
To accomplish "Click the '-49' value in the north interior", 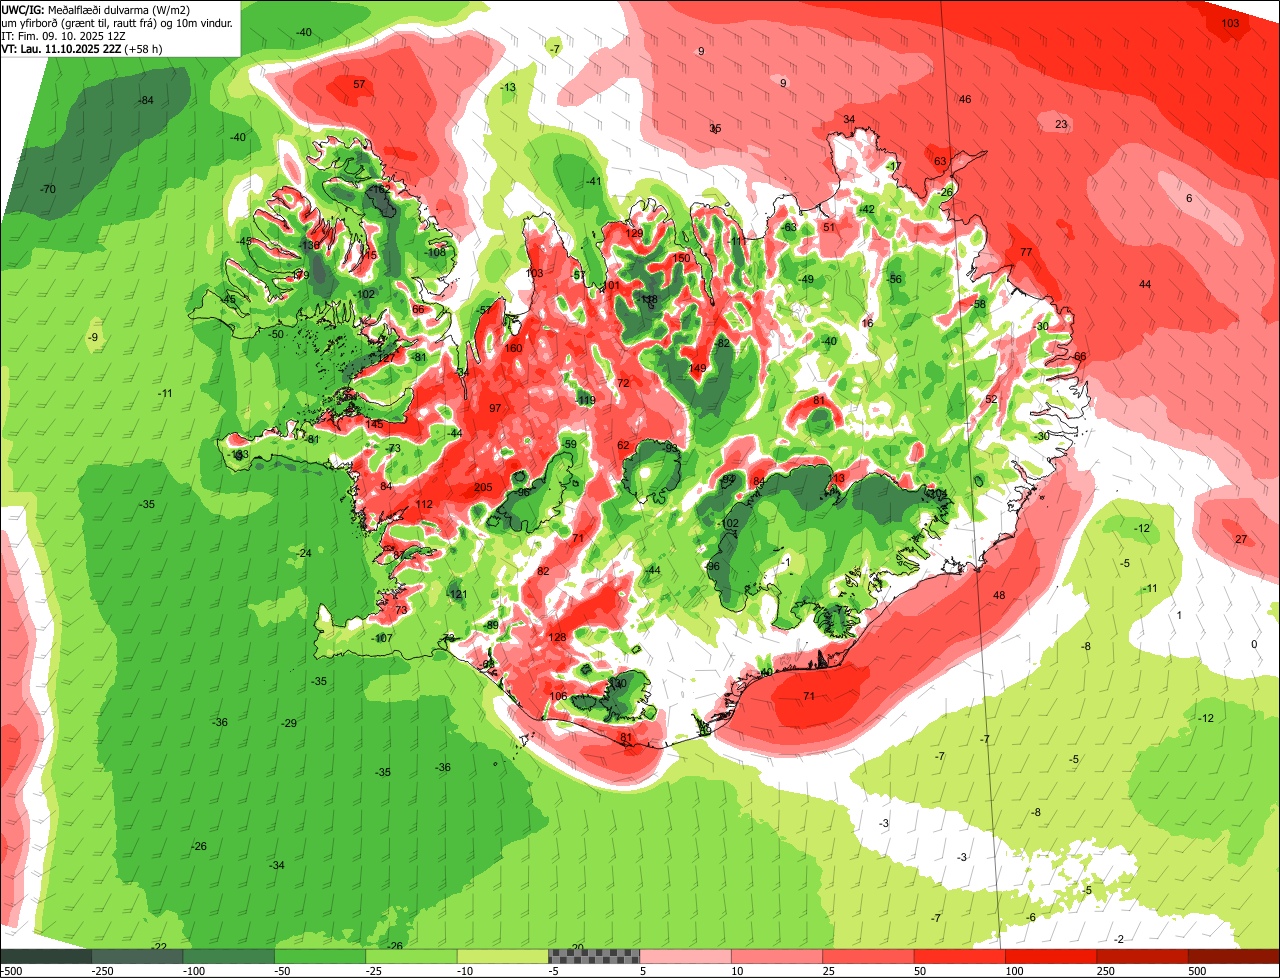I will [807, 280].
